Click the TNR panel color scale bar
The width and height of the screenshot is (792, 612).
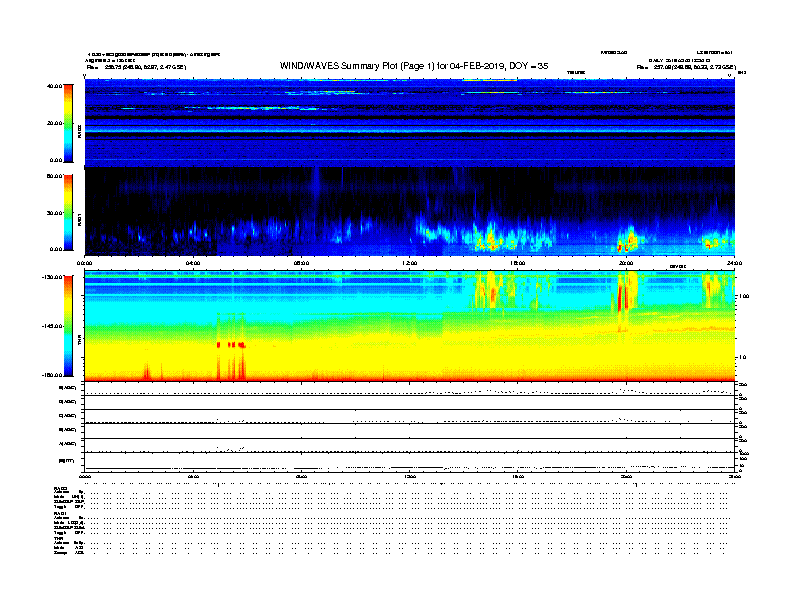coord(68,326)
